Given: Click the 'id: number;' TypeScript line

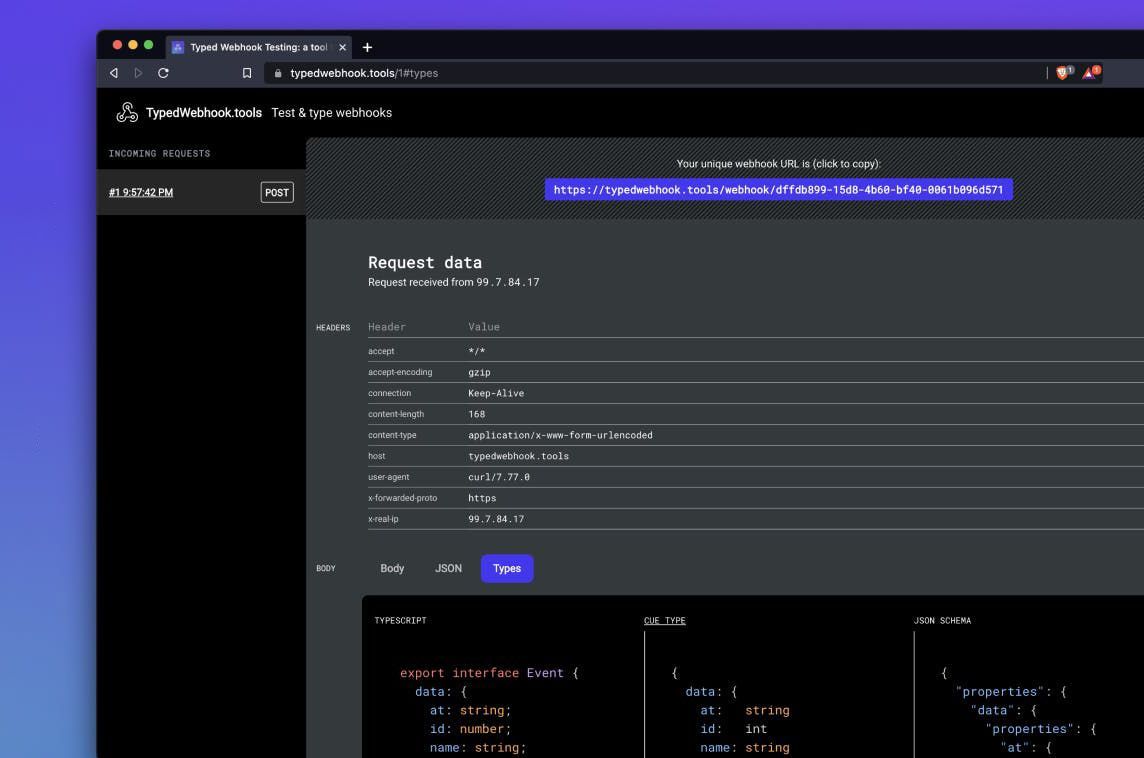Looking at the screenshot, I should click(471, 729).
